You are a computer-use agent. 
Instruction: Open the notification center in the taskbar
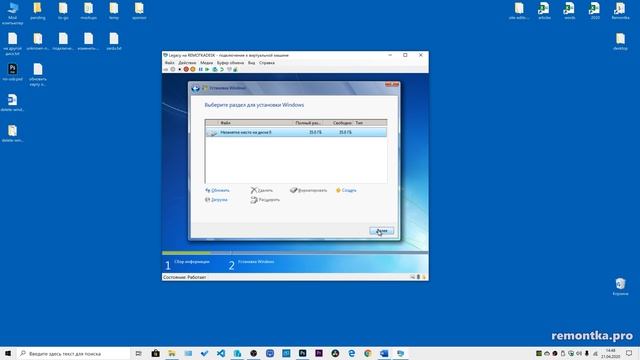pyautogui.click(x=629, y=353)
